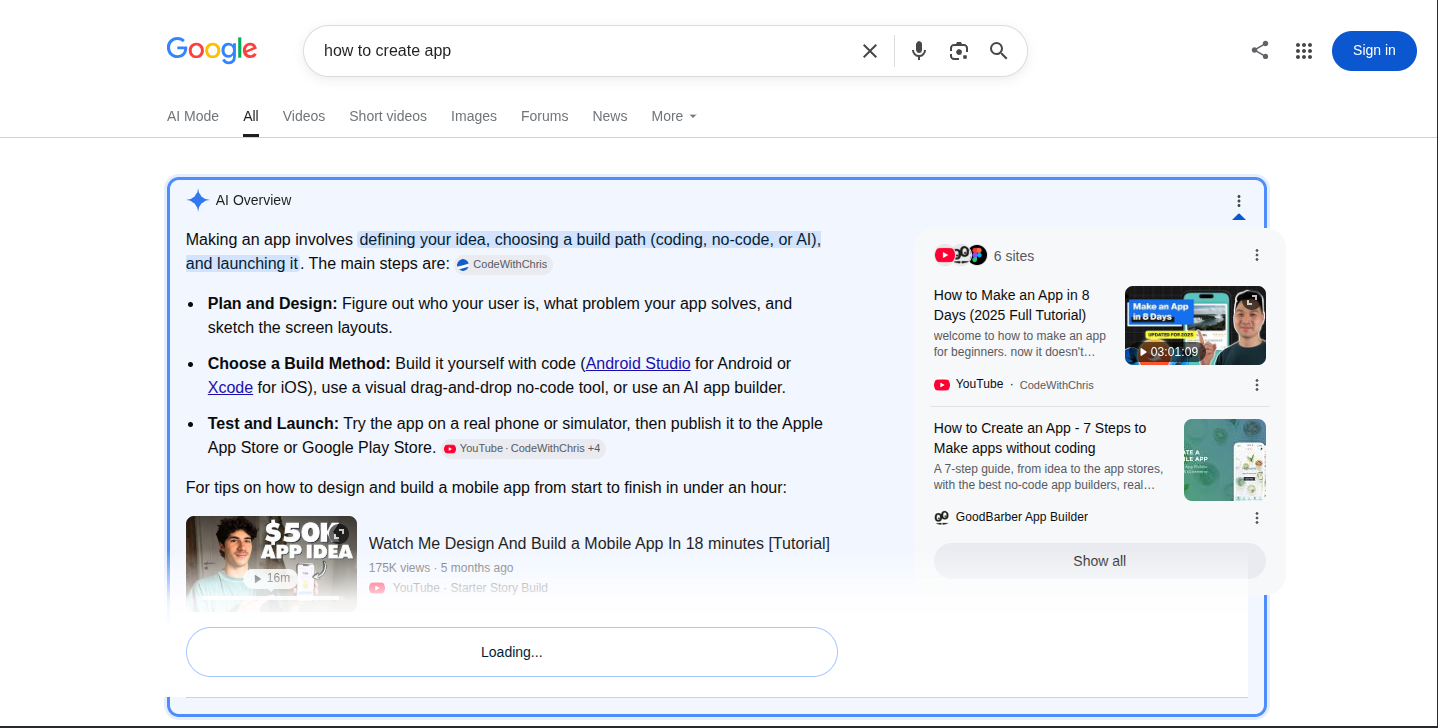This screenshot has width=1438, height=728.
Task: Click the Loading... button
Action: [x=512, y=652]
